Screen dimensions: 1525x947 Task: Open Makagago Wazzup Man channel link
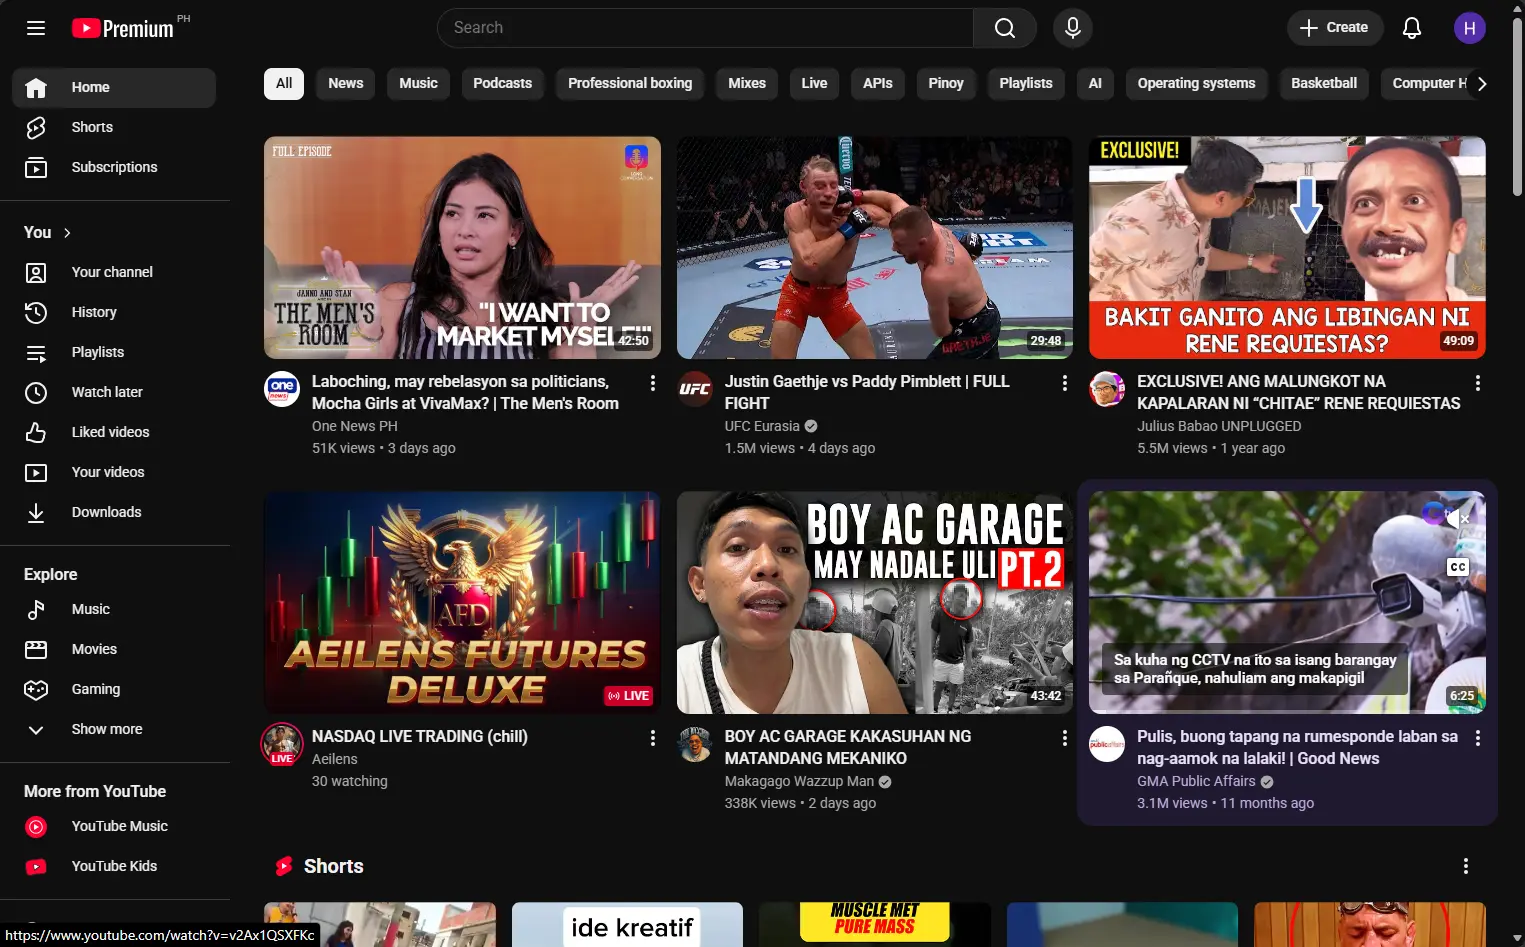(799, 781)
